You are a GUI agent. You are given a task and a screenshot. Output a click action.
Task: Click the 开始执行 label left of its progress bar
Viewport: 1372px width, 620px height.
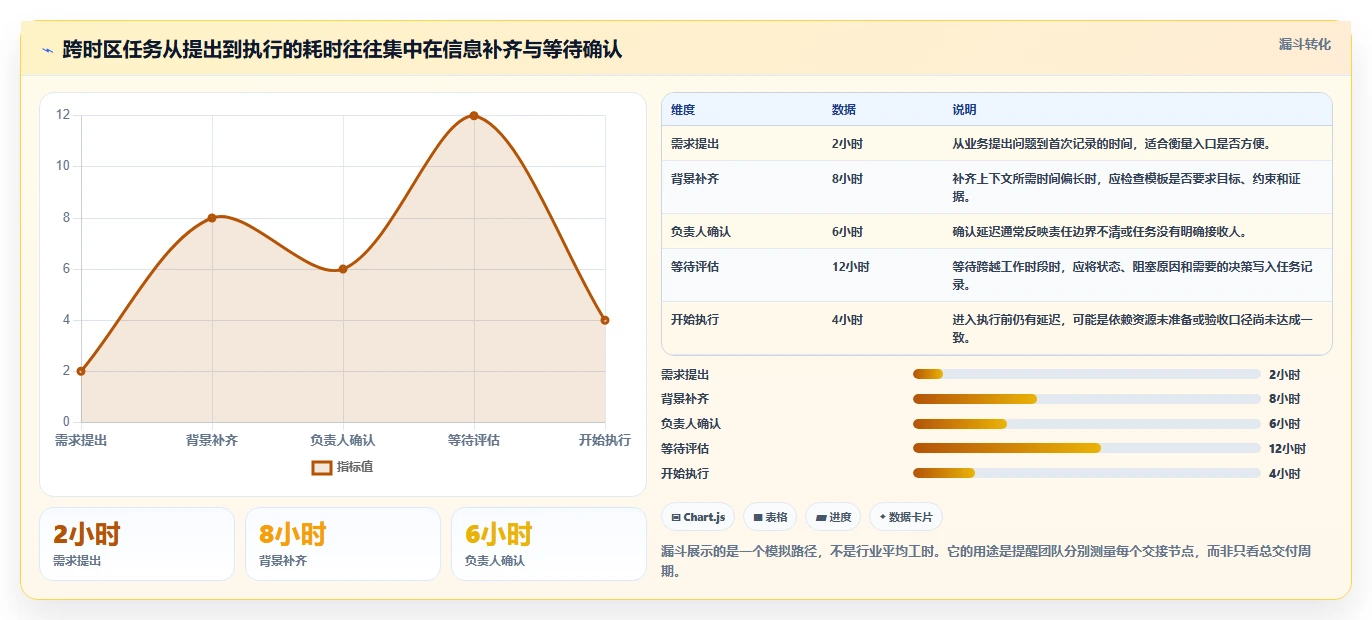click(x=685, y=474)
